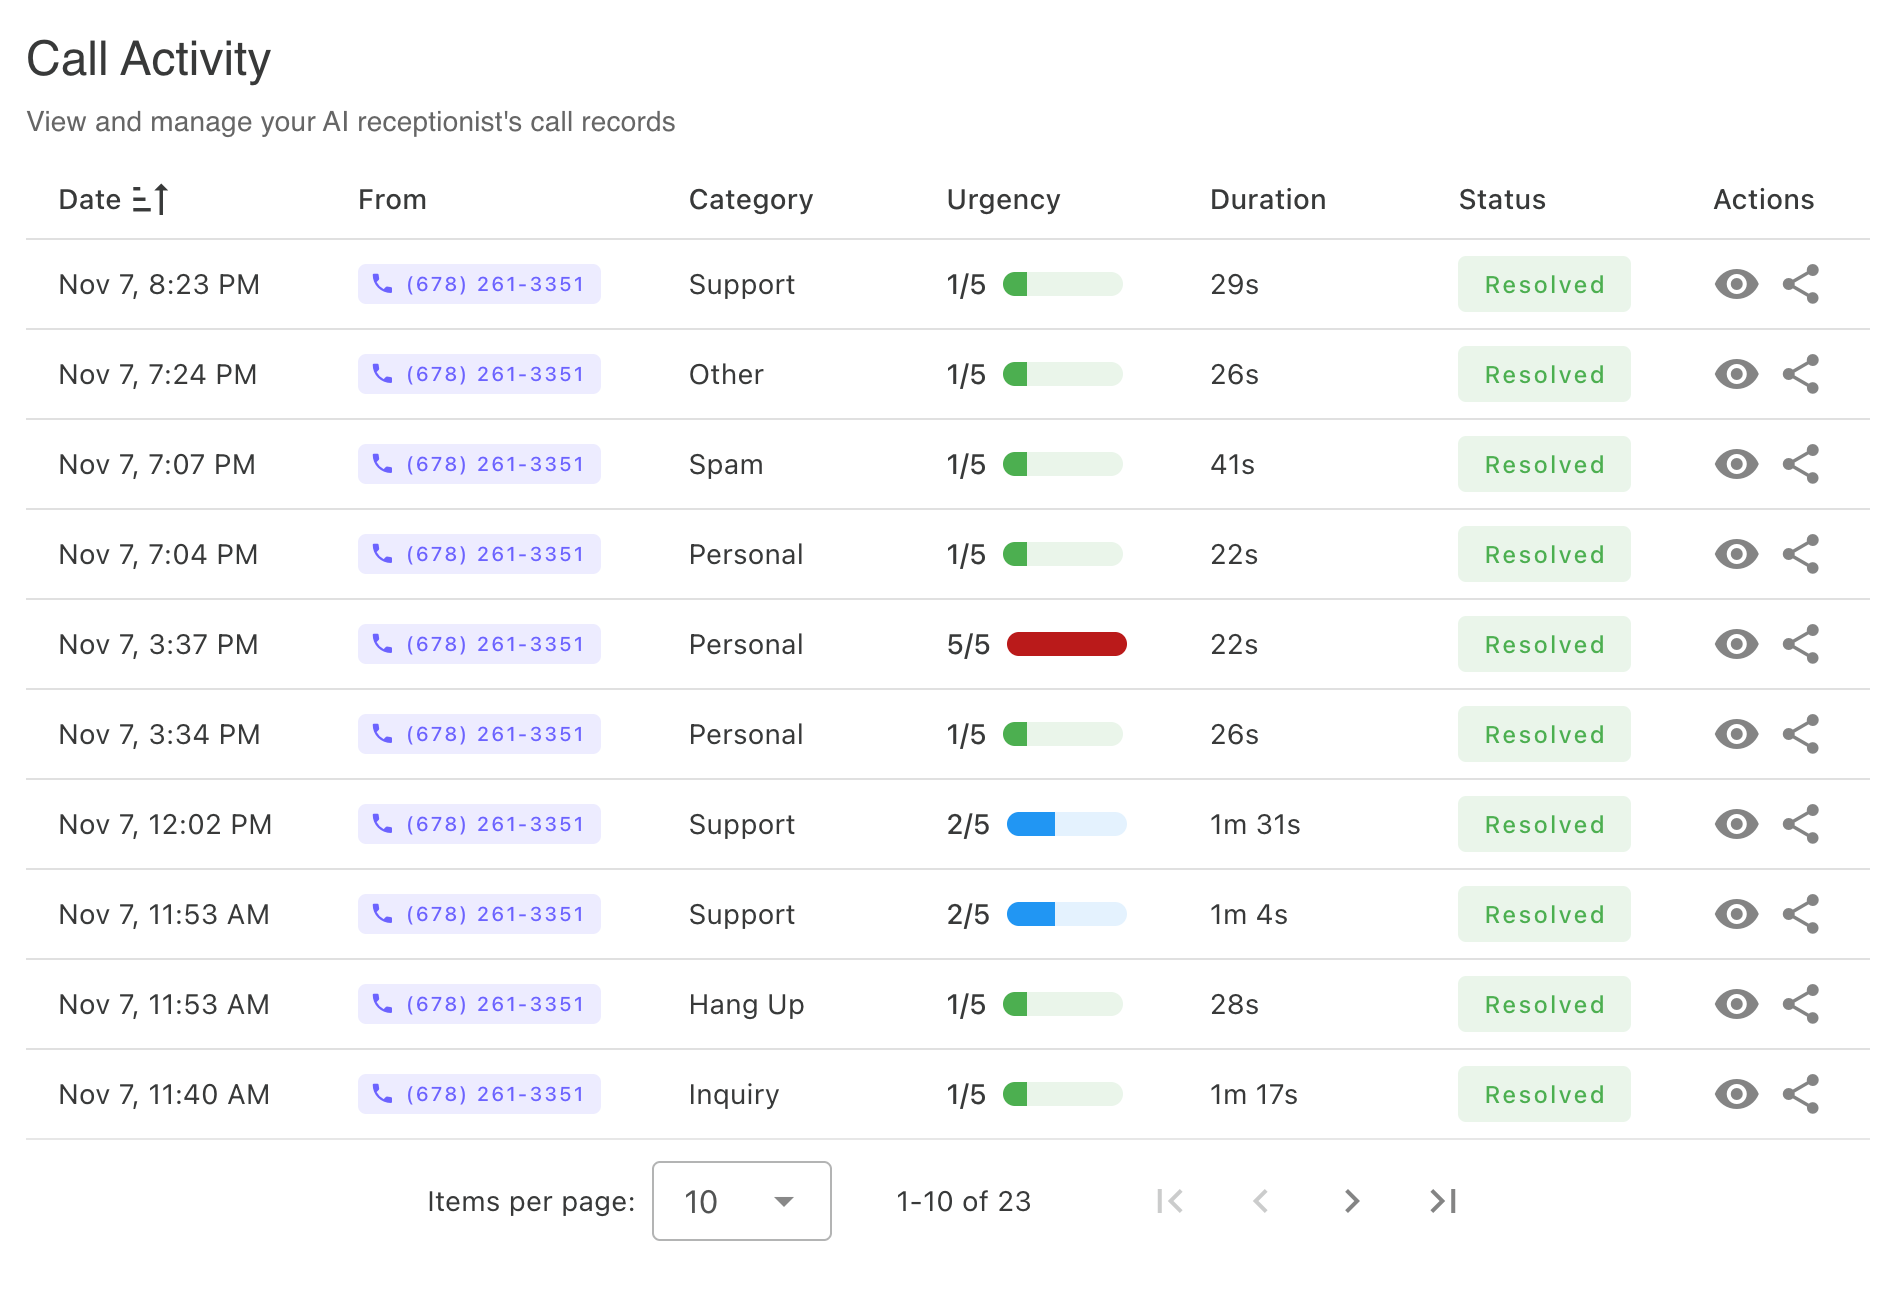View the Nov 7, 11:53 AM Support call
This screenshot has width=1897, height=1292.
click(x=1736, y=913)
